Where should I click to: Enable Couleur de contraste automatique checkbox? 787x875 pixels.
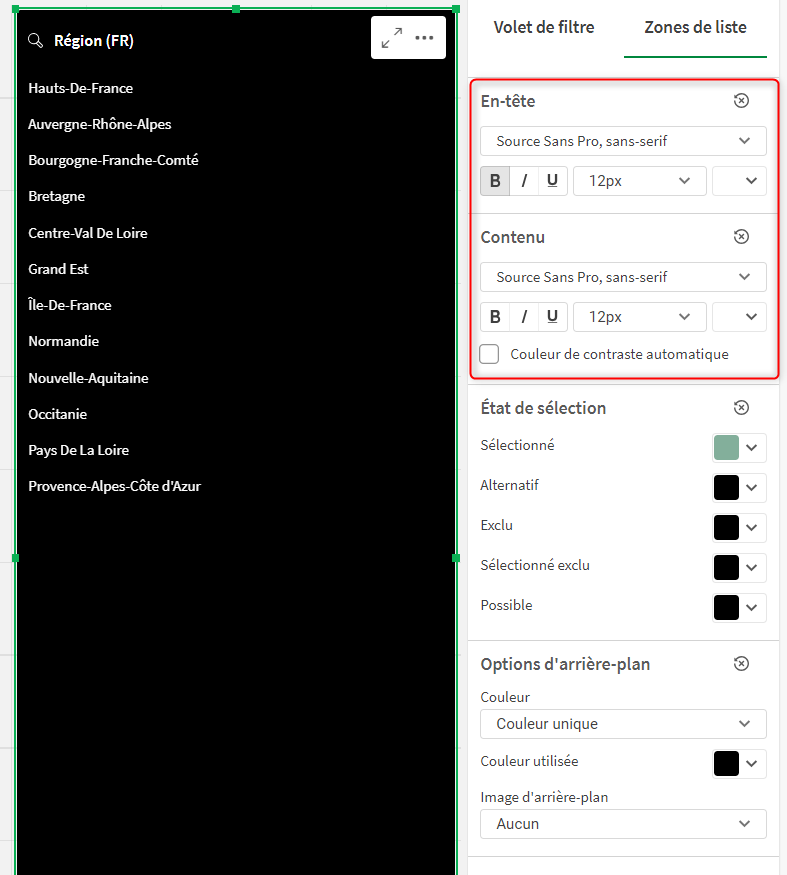click(x=490, y=354)
